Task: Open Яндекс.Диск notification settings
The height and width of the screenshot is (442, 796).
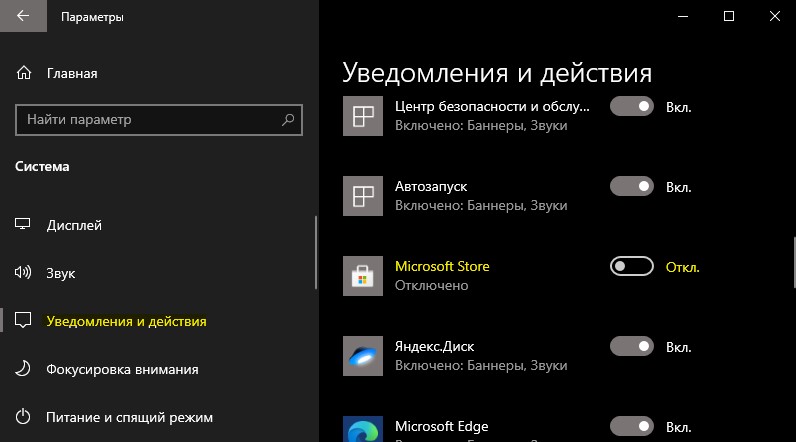Action: [x=435, y=347]
